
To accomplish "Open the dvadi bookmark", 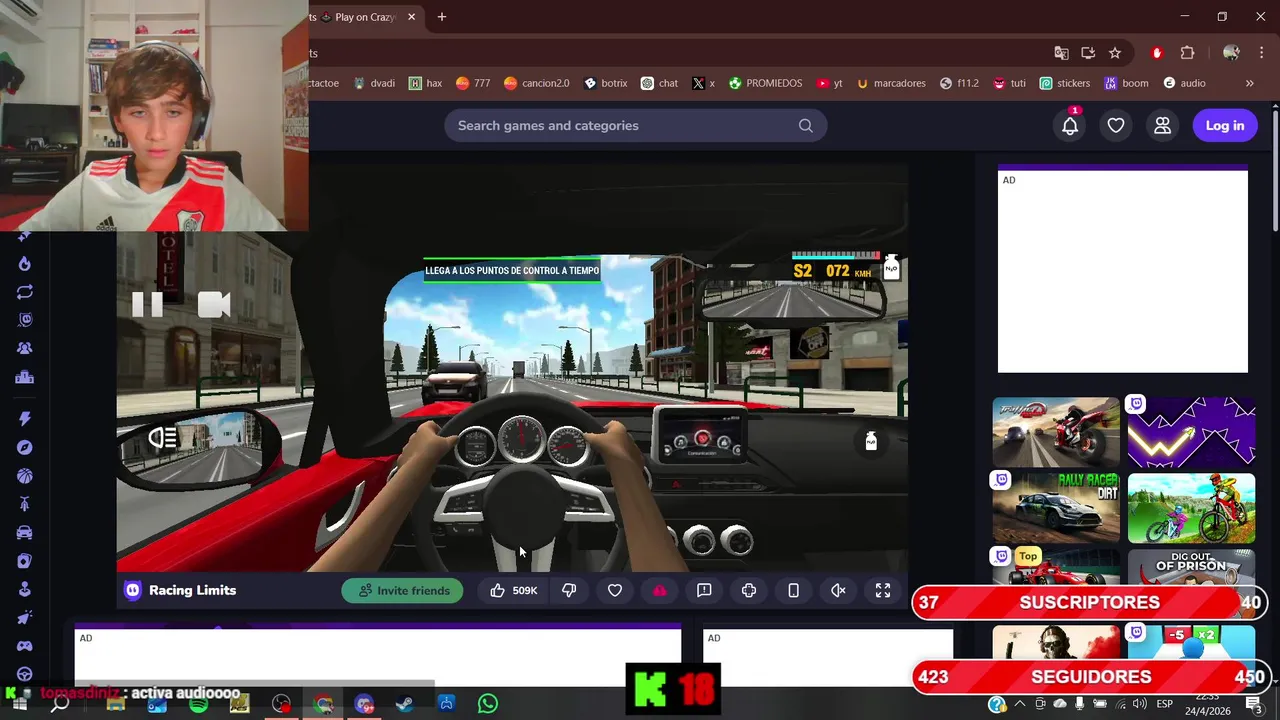I will click(x=374, y=83).
